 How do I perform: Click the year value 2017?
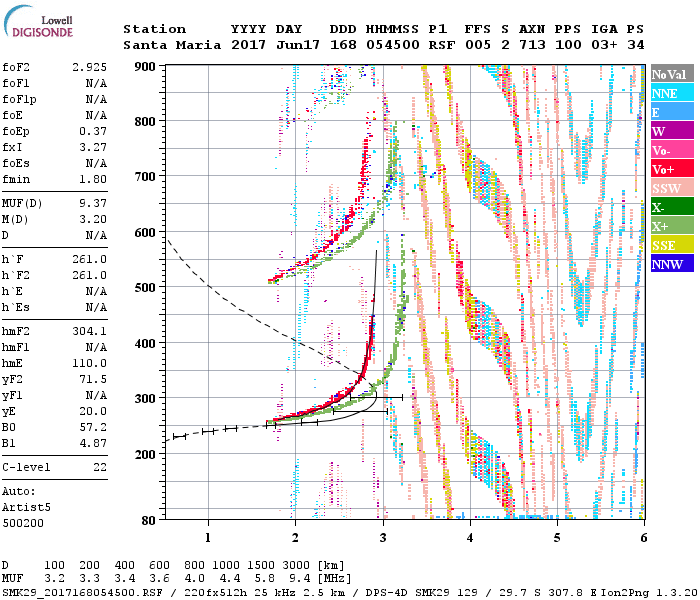coord(249,45)
